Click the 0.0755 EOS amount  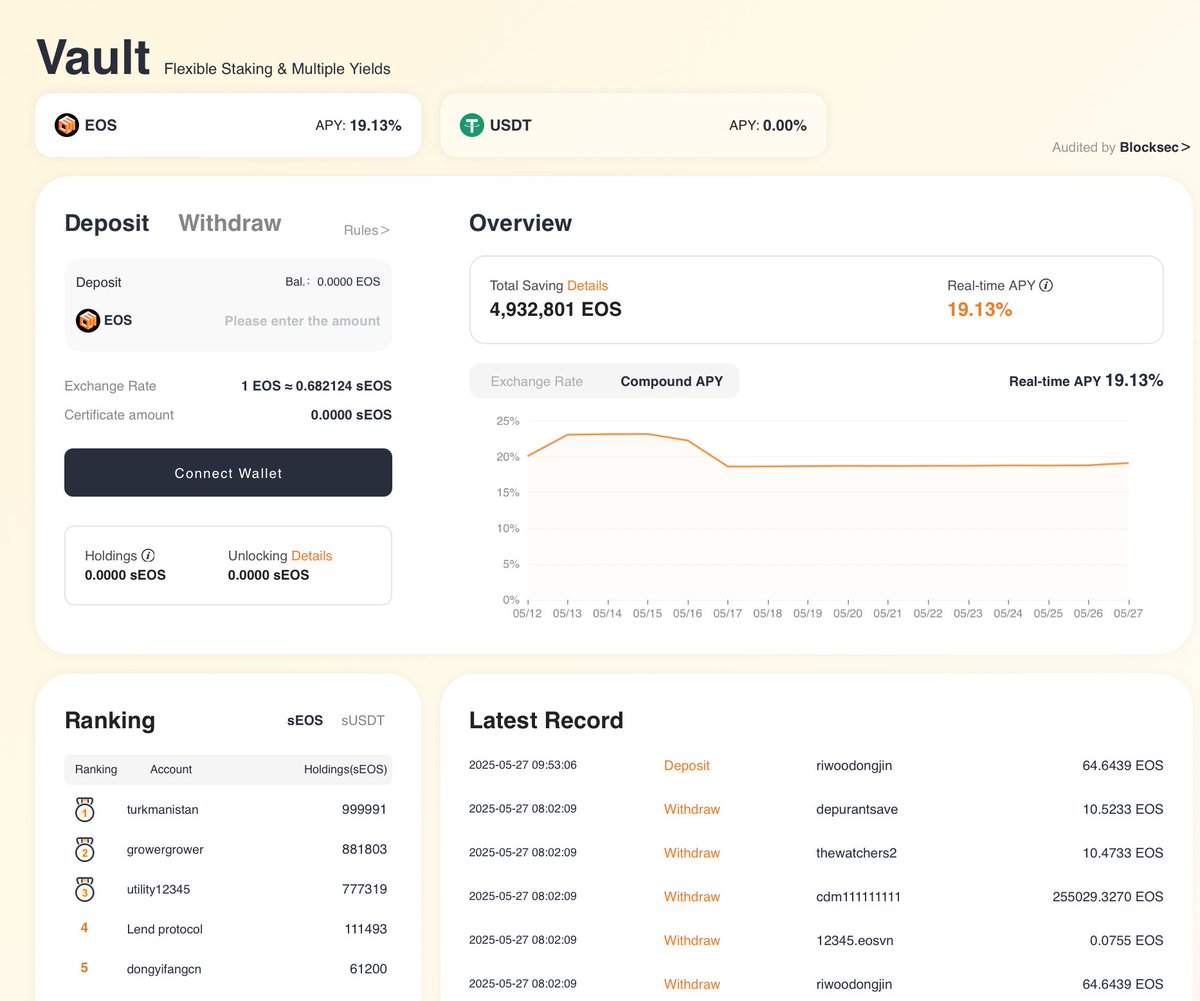click(x=1127, y=940)
